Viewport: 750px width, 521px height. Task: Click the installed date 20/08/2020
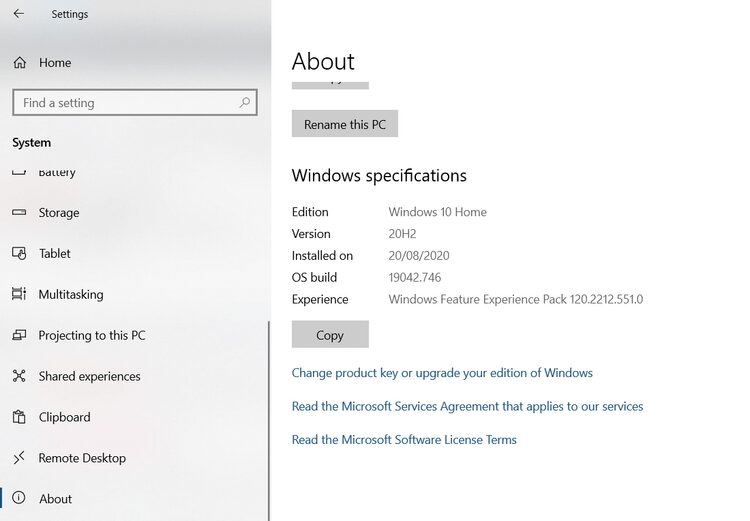[x=419, y=255]
